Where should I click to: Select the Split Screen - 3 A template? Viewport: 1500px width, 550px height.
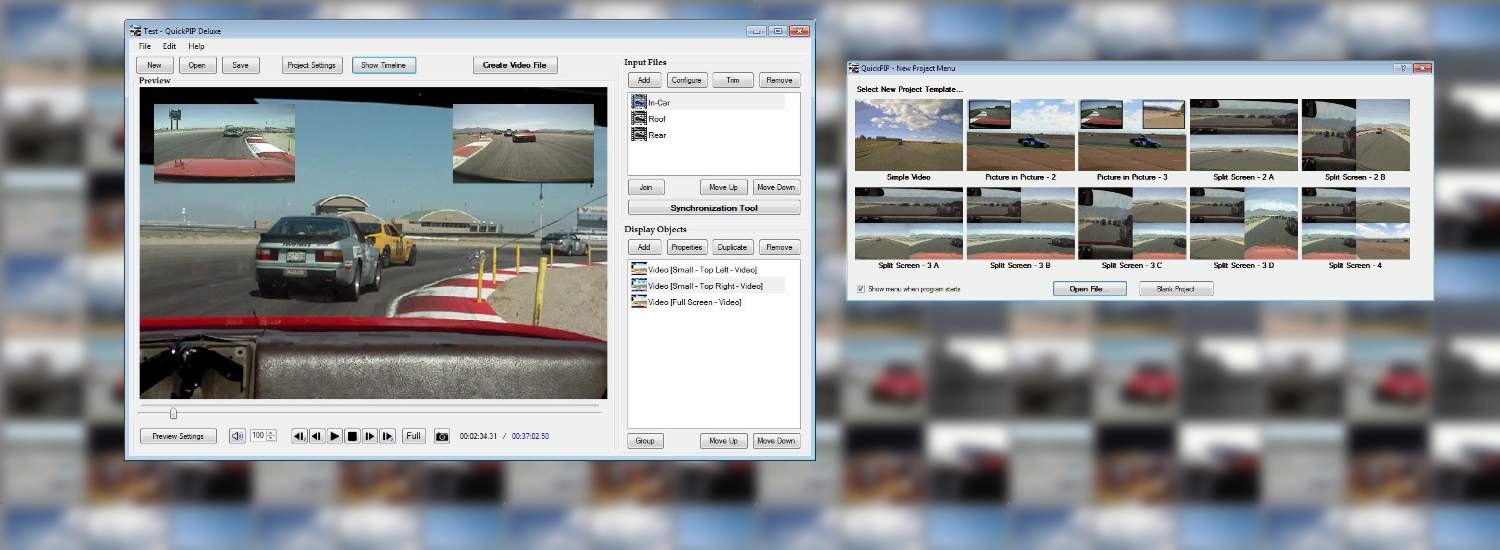click(909, 224)
